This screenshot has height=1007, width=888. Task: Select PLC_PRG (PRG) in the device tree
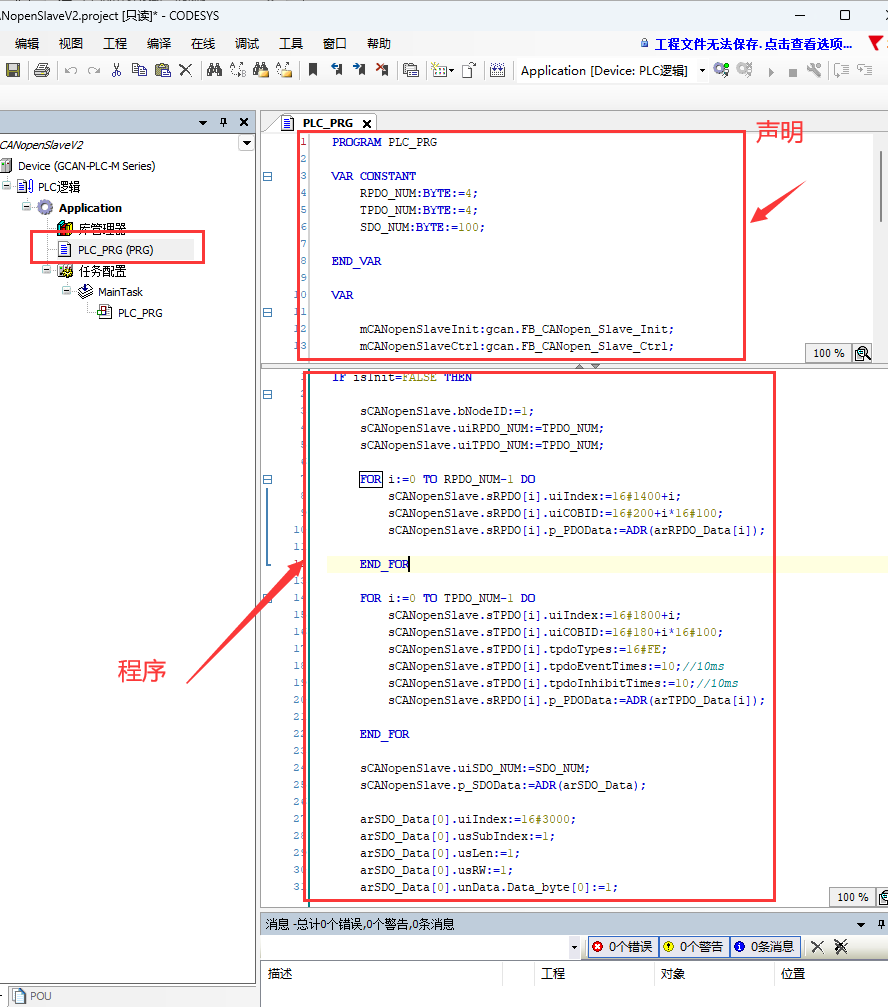pos(115,249)
